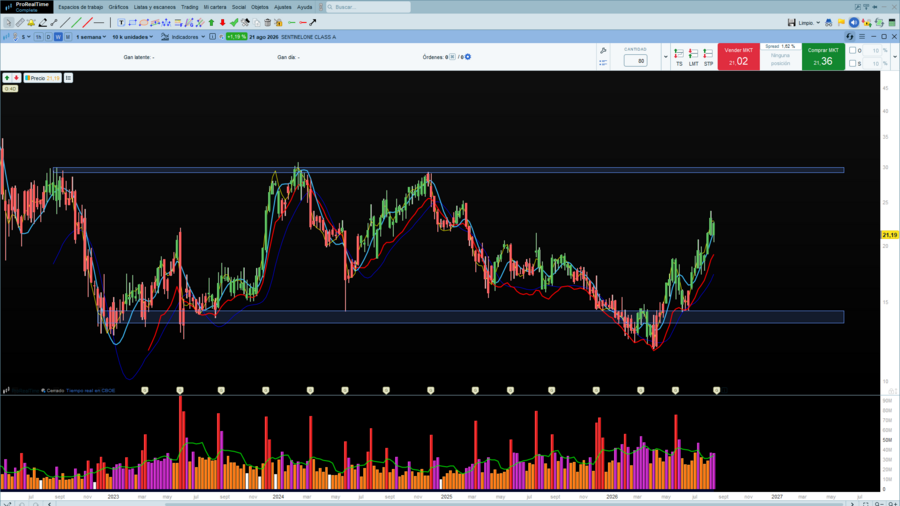
Task: Toggle the weekly W timeframe button
Action: tap(58, 37)
